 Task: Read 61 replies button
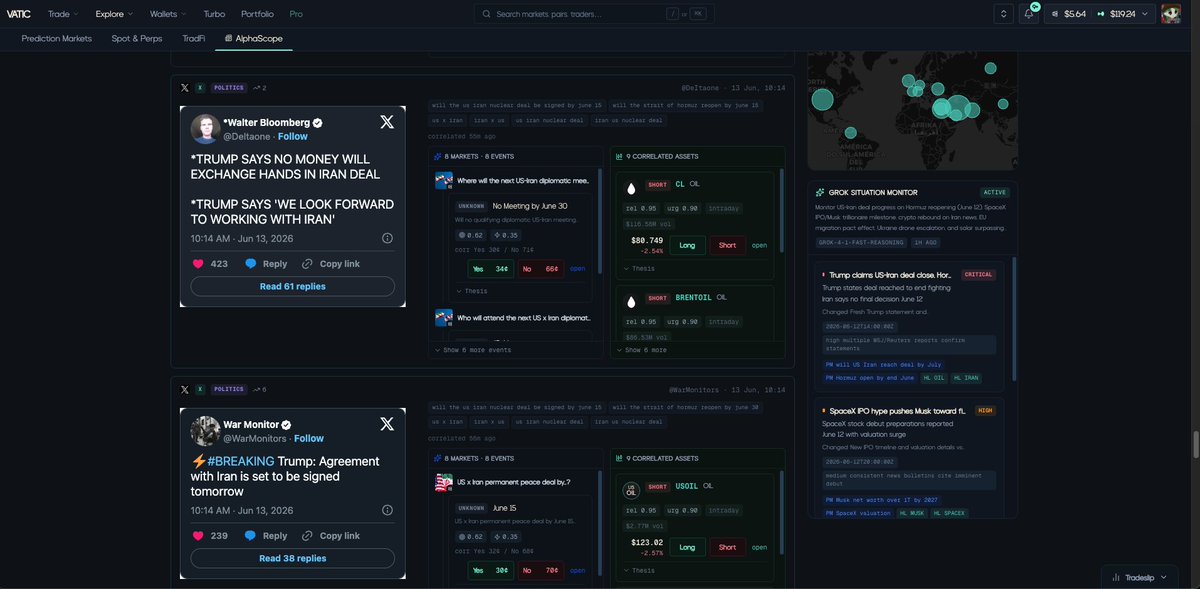tap(293, 286)
